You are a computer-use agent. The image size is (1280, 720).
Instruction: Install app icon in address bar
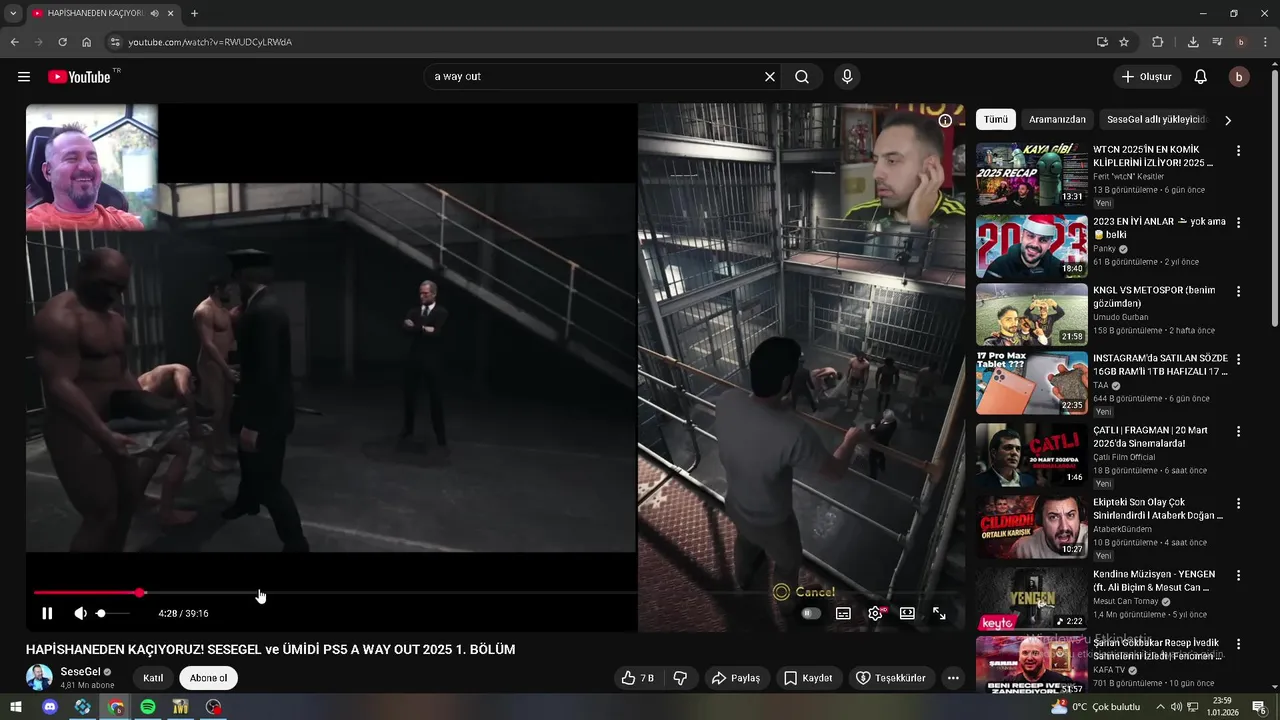pyautogui.click(x=1102, y=42)
